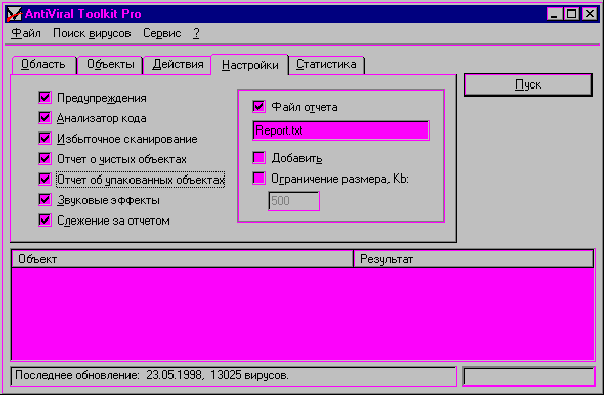Maximize the AntiViral Toolkit Pro window
604x395 pixels.
point(572,14)
